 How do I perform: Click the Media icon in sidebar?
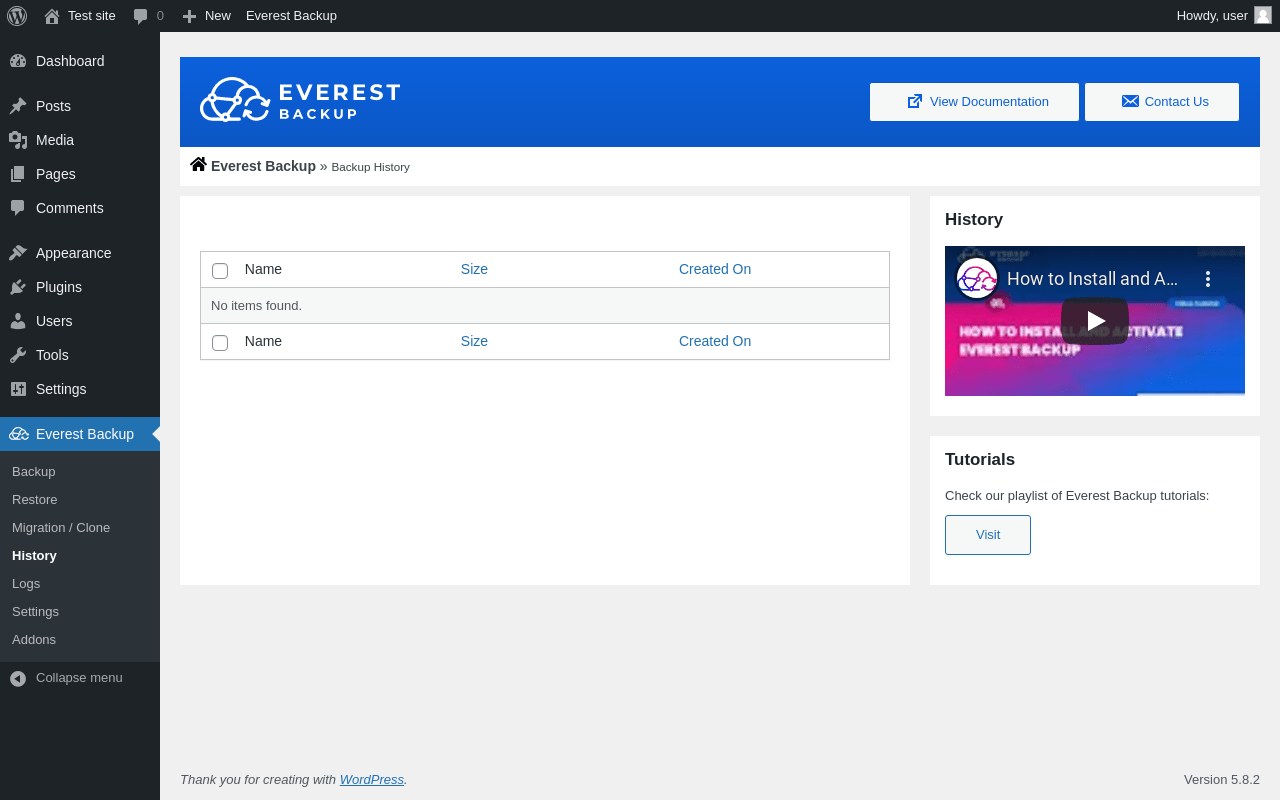(18, 140)
